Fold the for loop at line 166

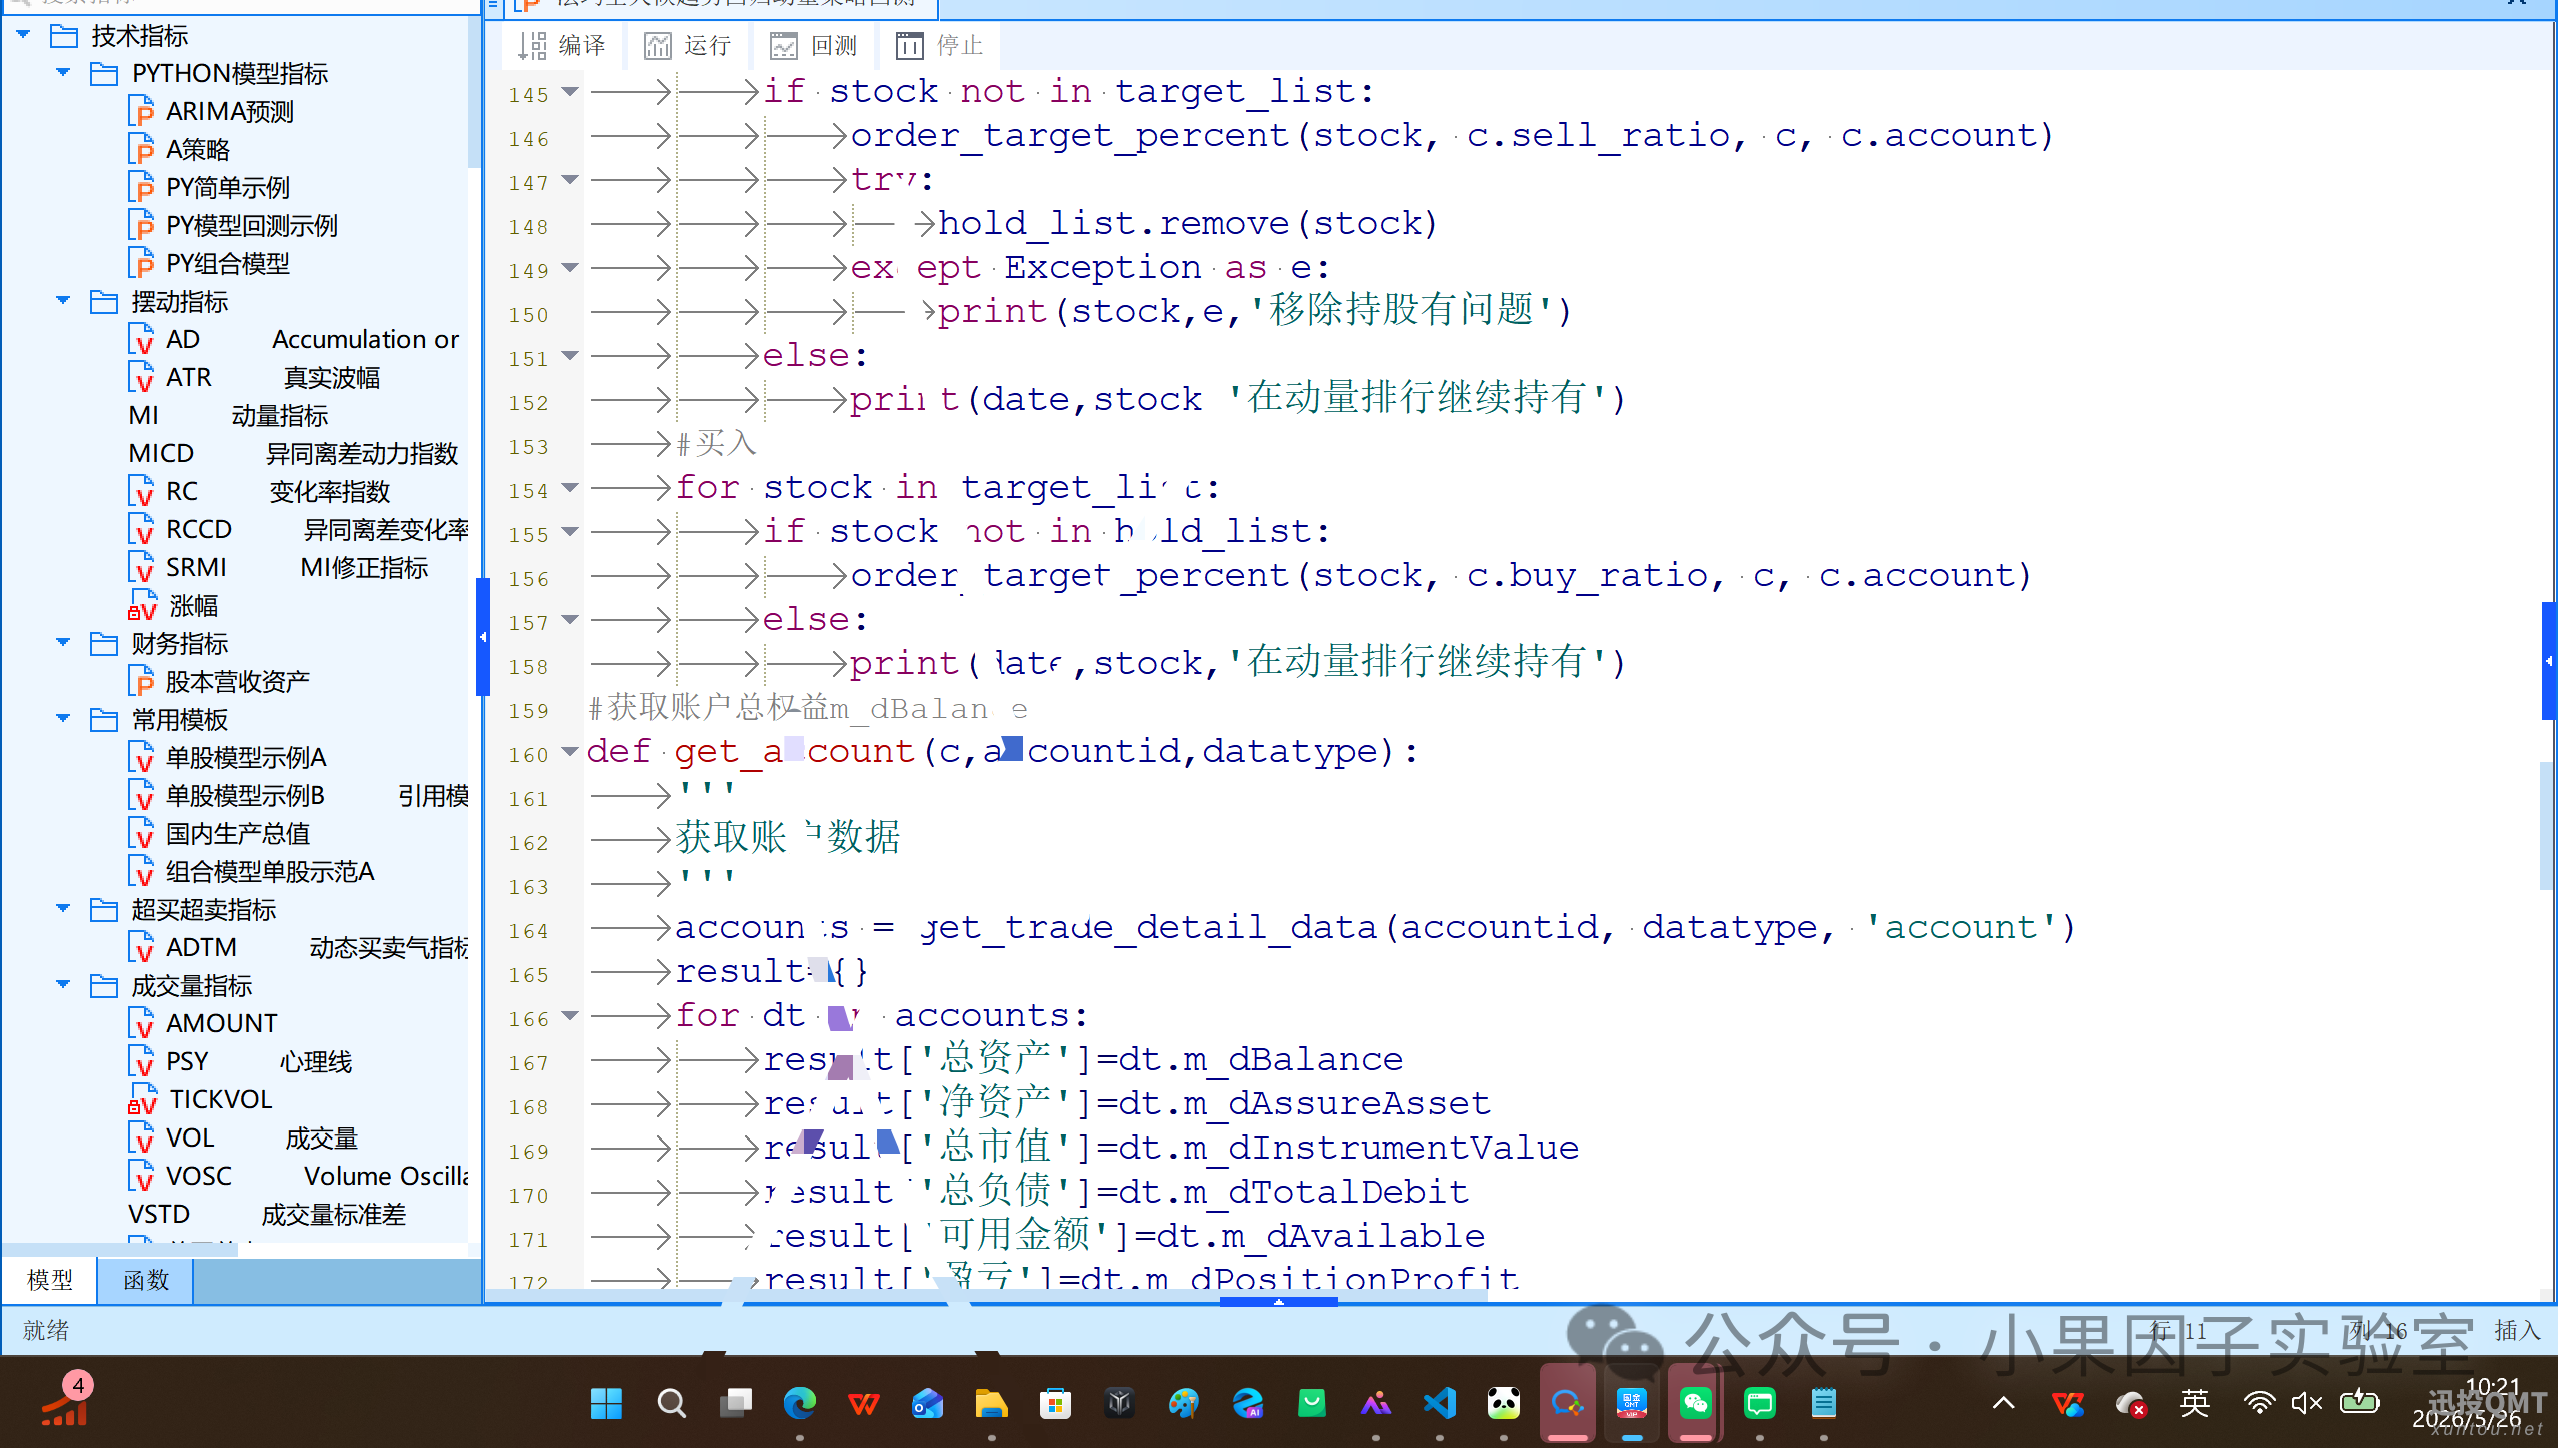pyautogui.click(x=570, y=1016)
